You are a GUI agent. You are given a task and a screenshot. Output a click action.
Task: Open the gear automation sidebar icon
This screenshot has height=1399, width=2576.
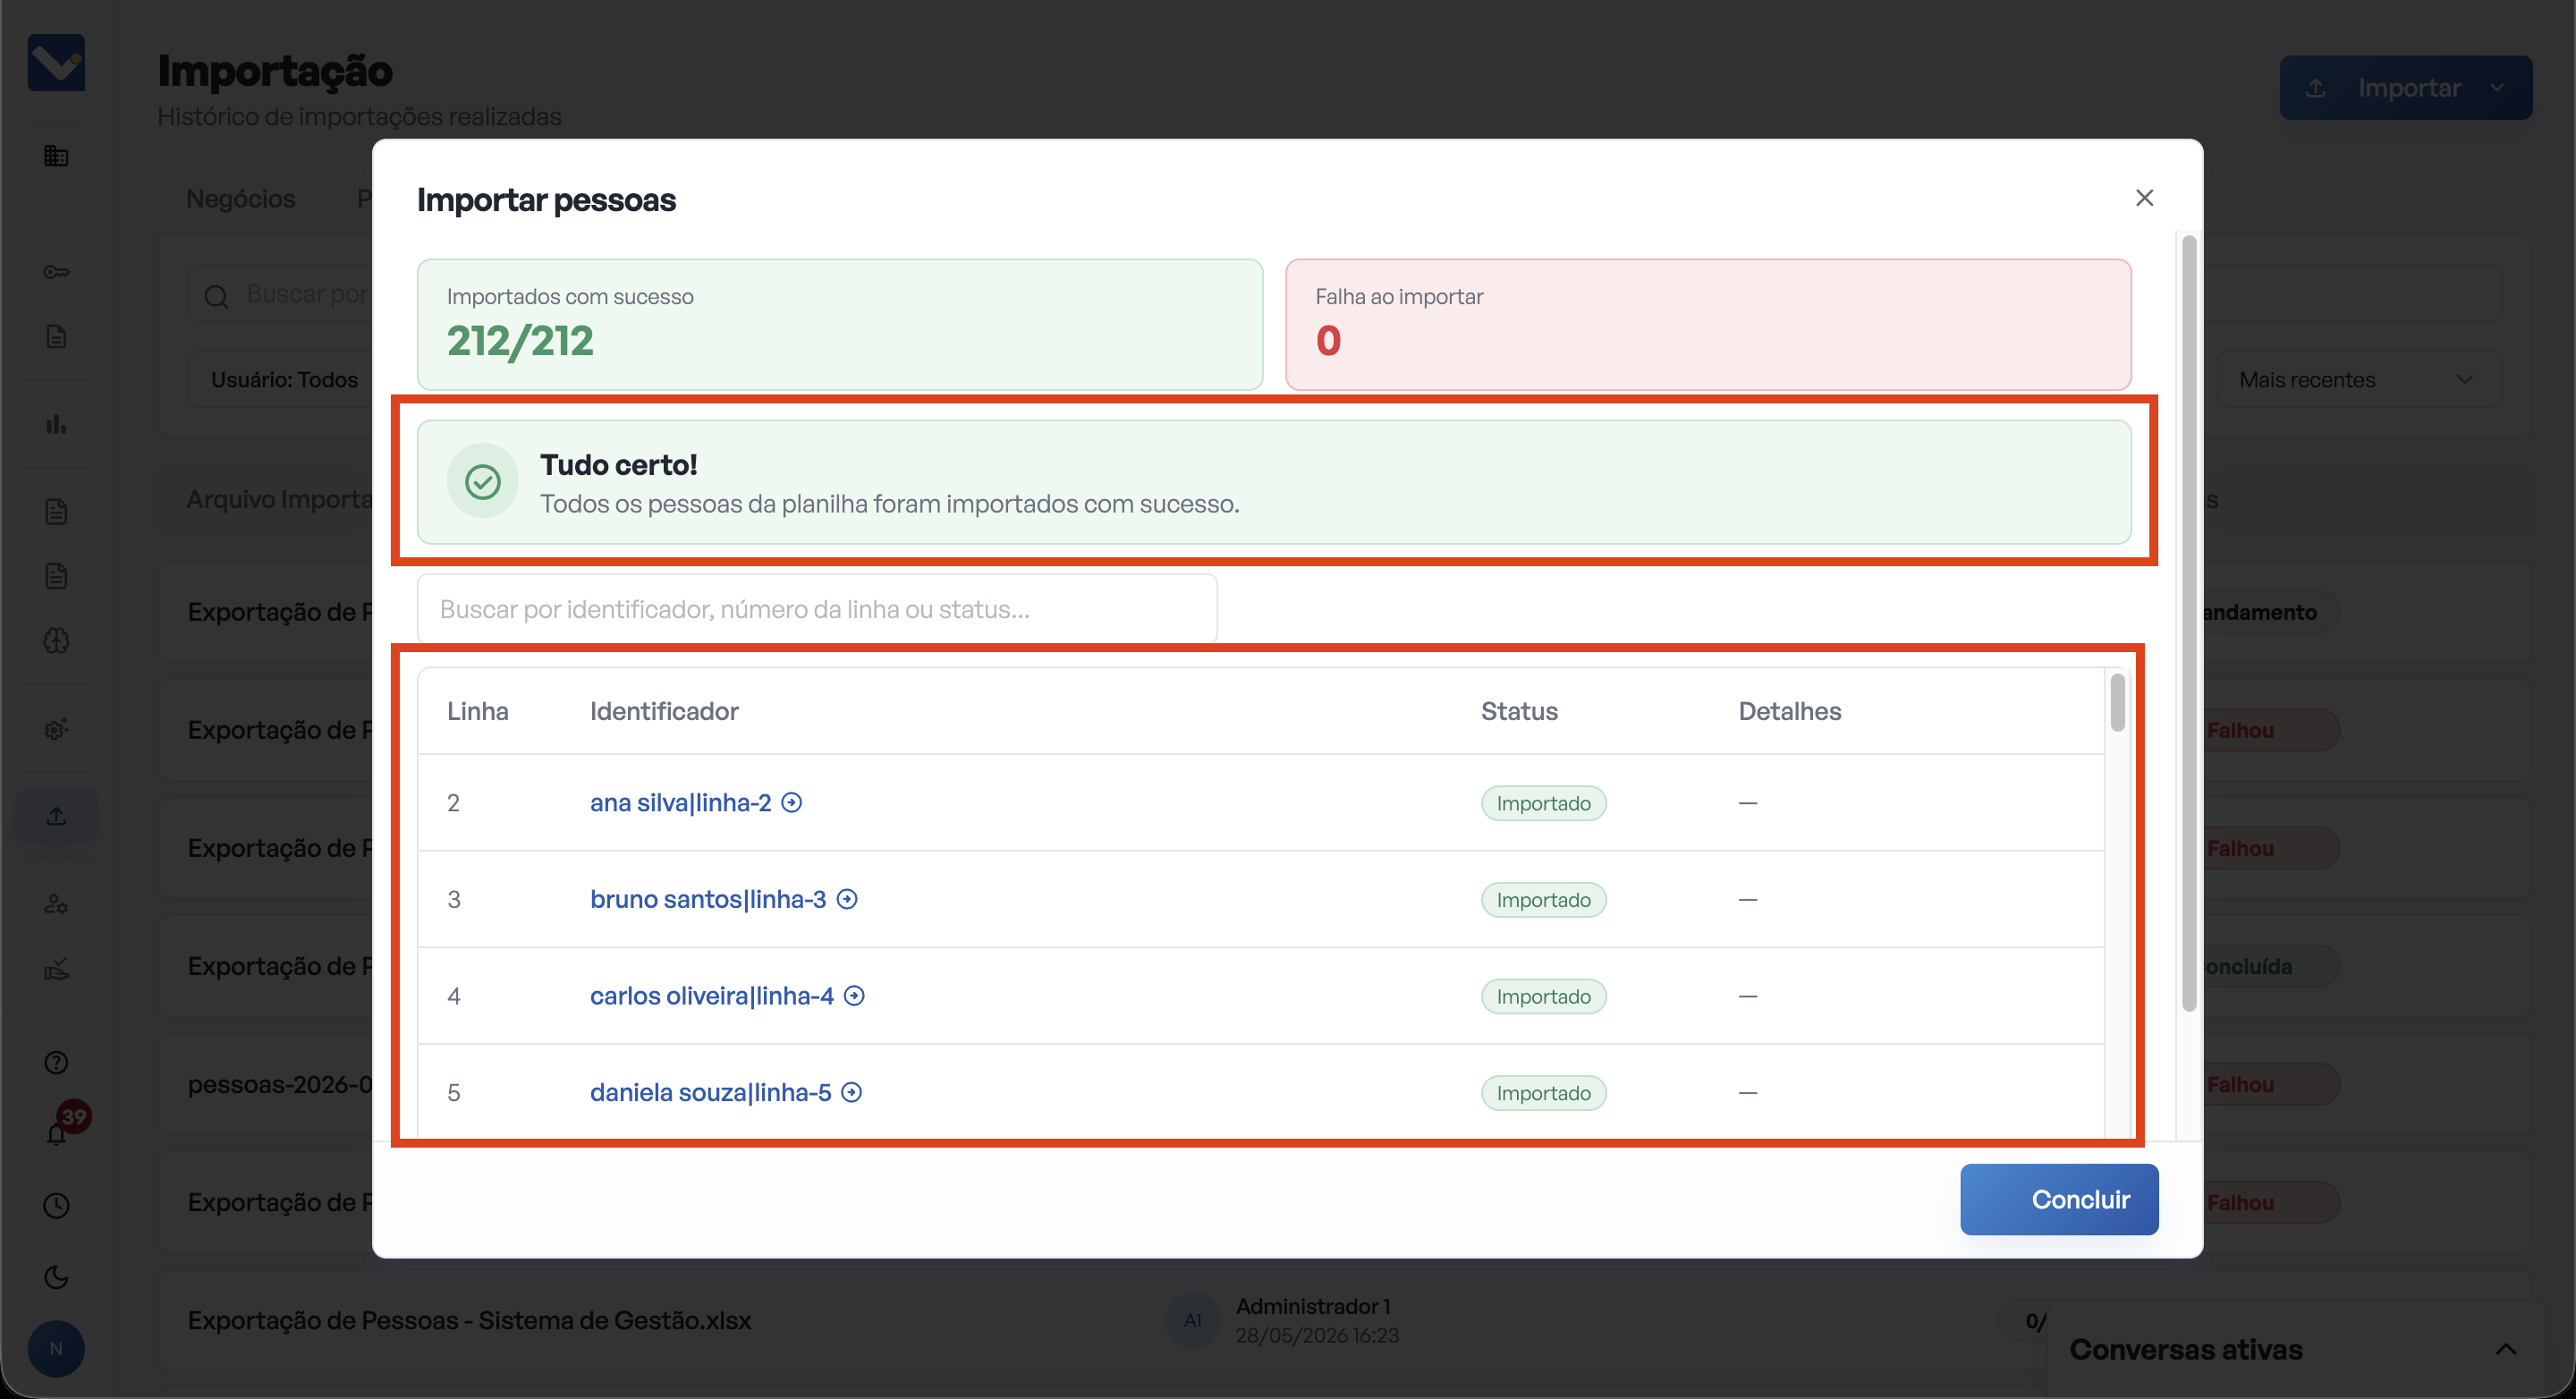coord(56,729)
